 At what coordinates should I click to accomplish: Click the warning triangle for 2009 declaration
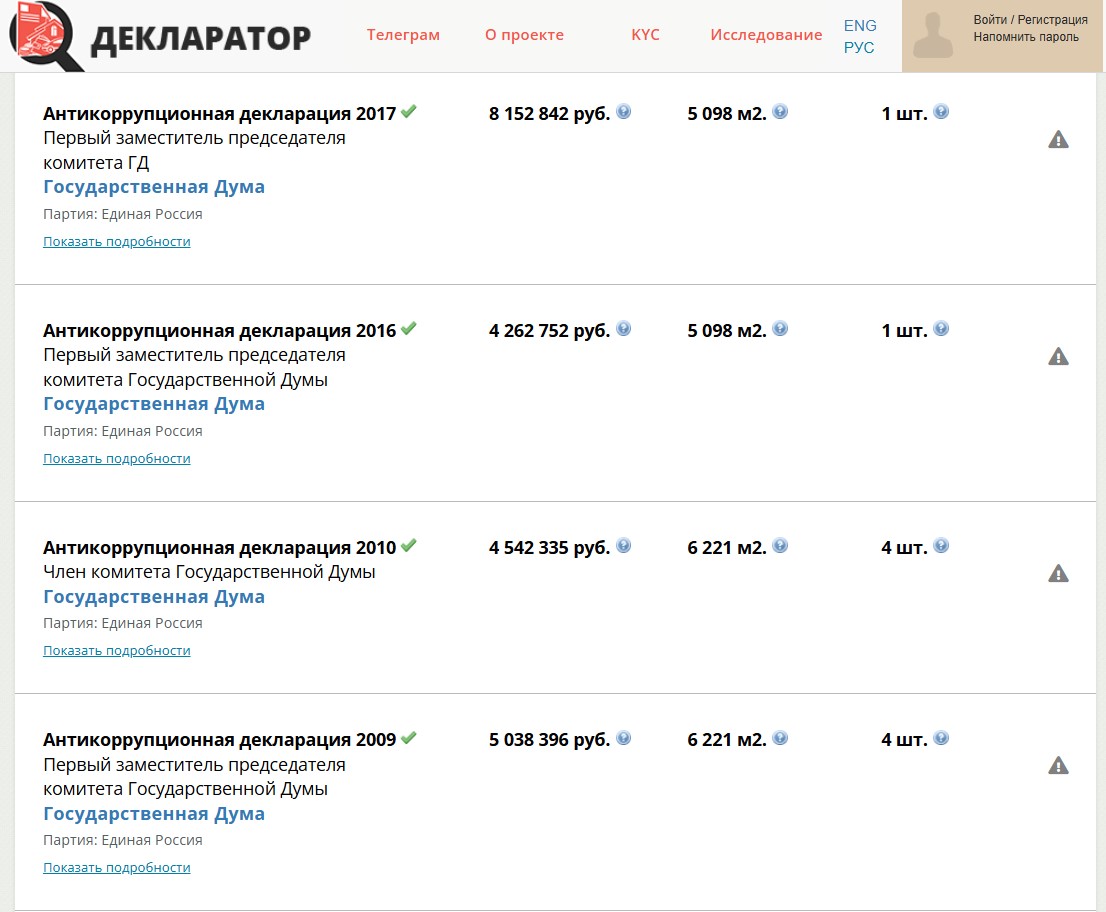[1058, 766]
